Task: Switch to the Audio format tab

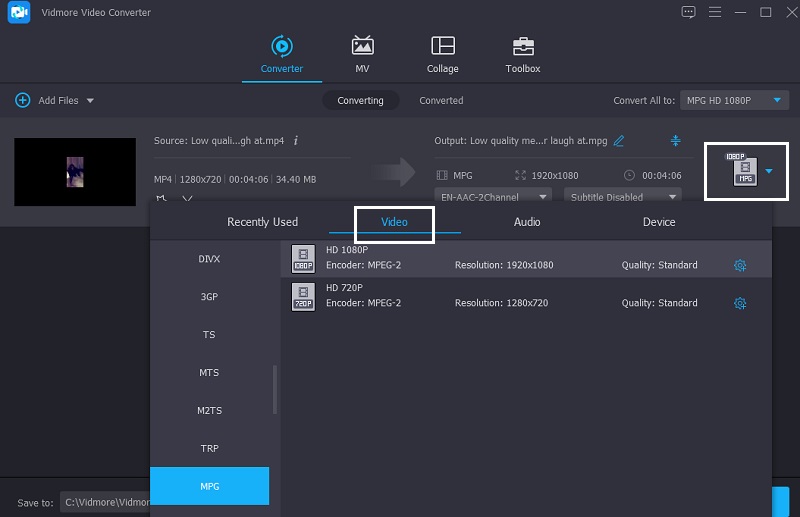Action: 527,222
